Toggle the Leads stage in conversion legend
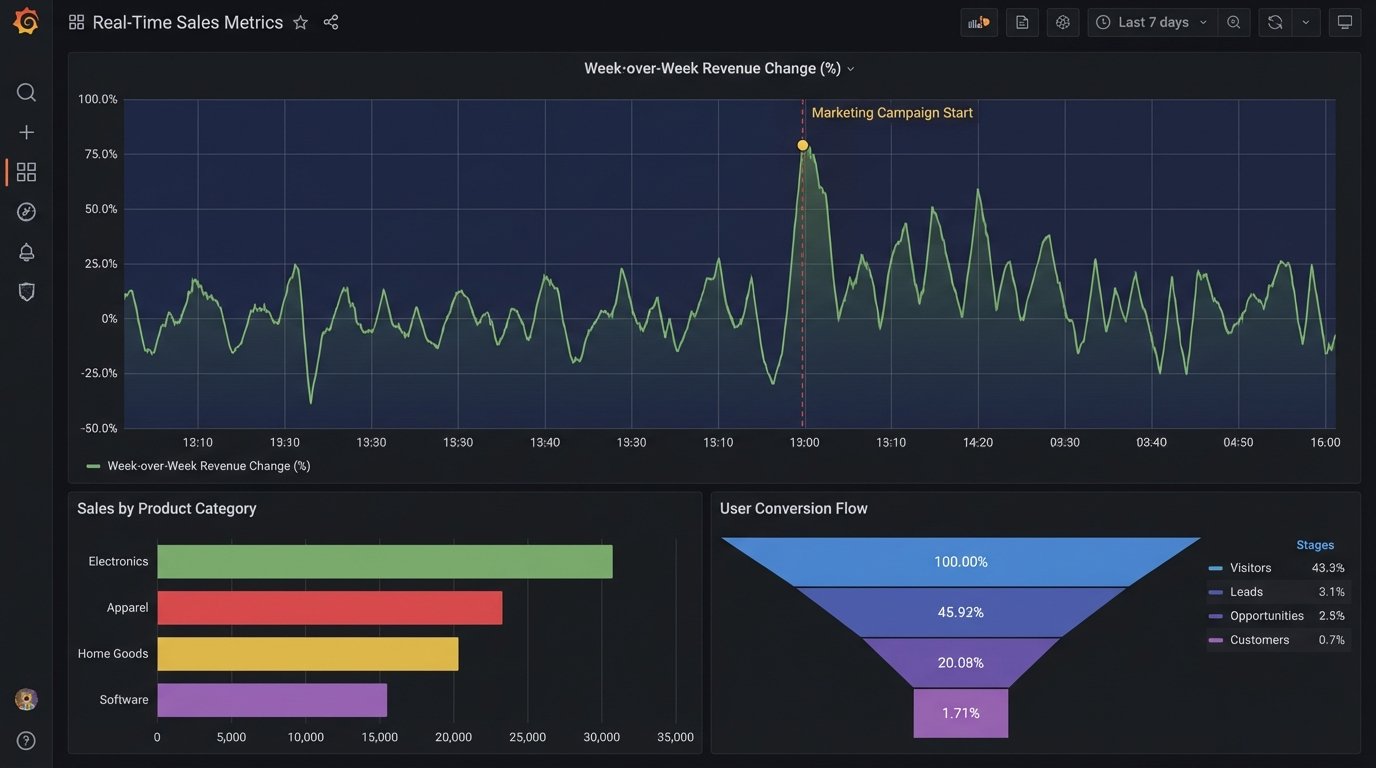1376x768 pixels. point(1245,591)
